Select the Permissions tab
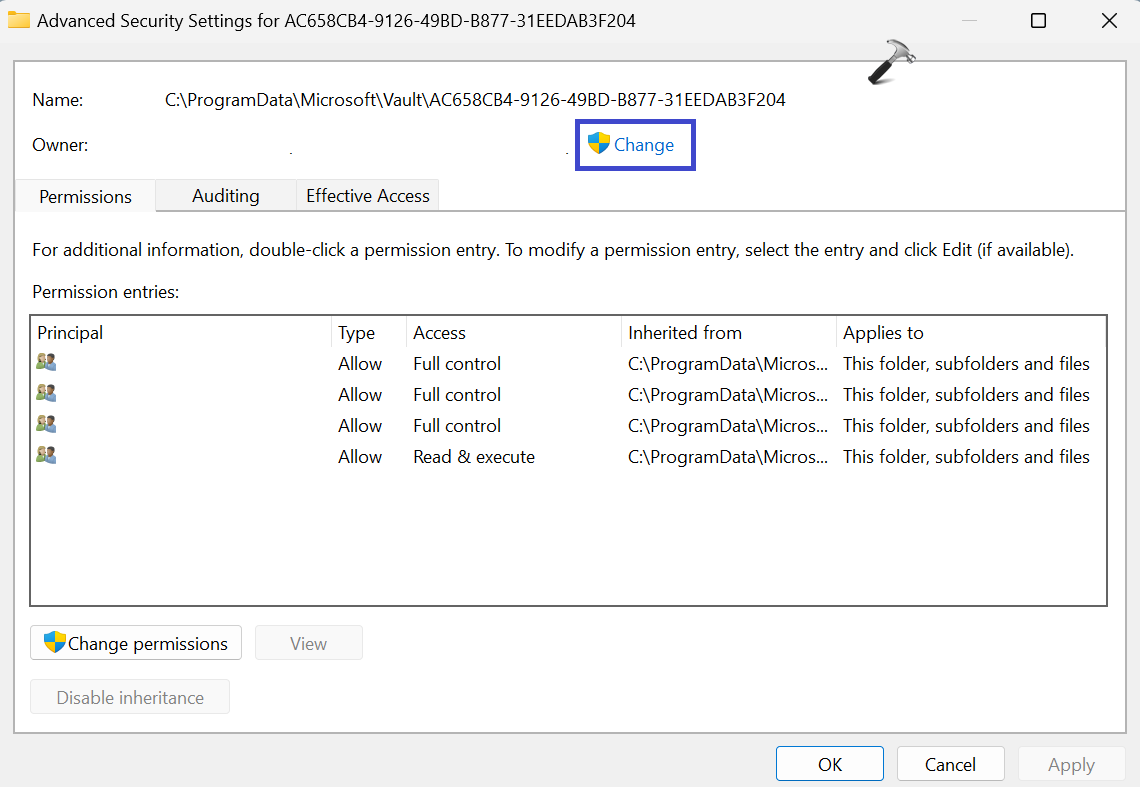Screen dimensions: 1140x787 [x=85, y=197]
